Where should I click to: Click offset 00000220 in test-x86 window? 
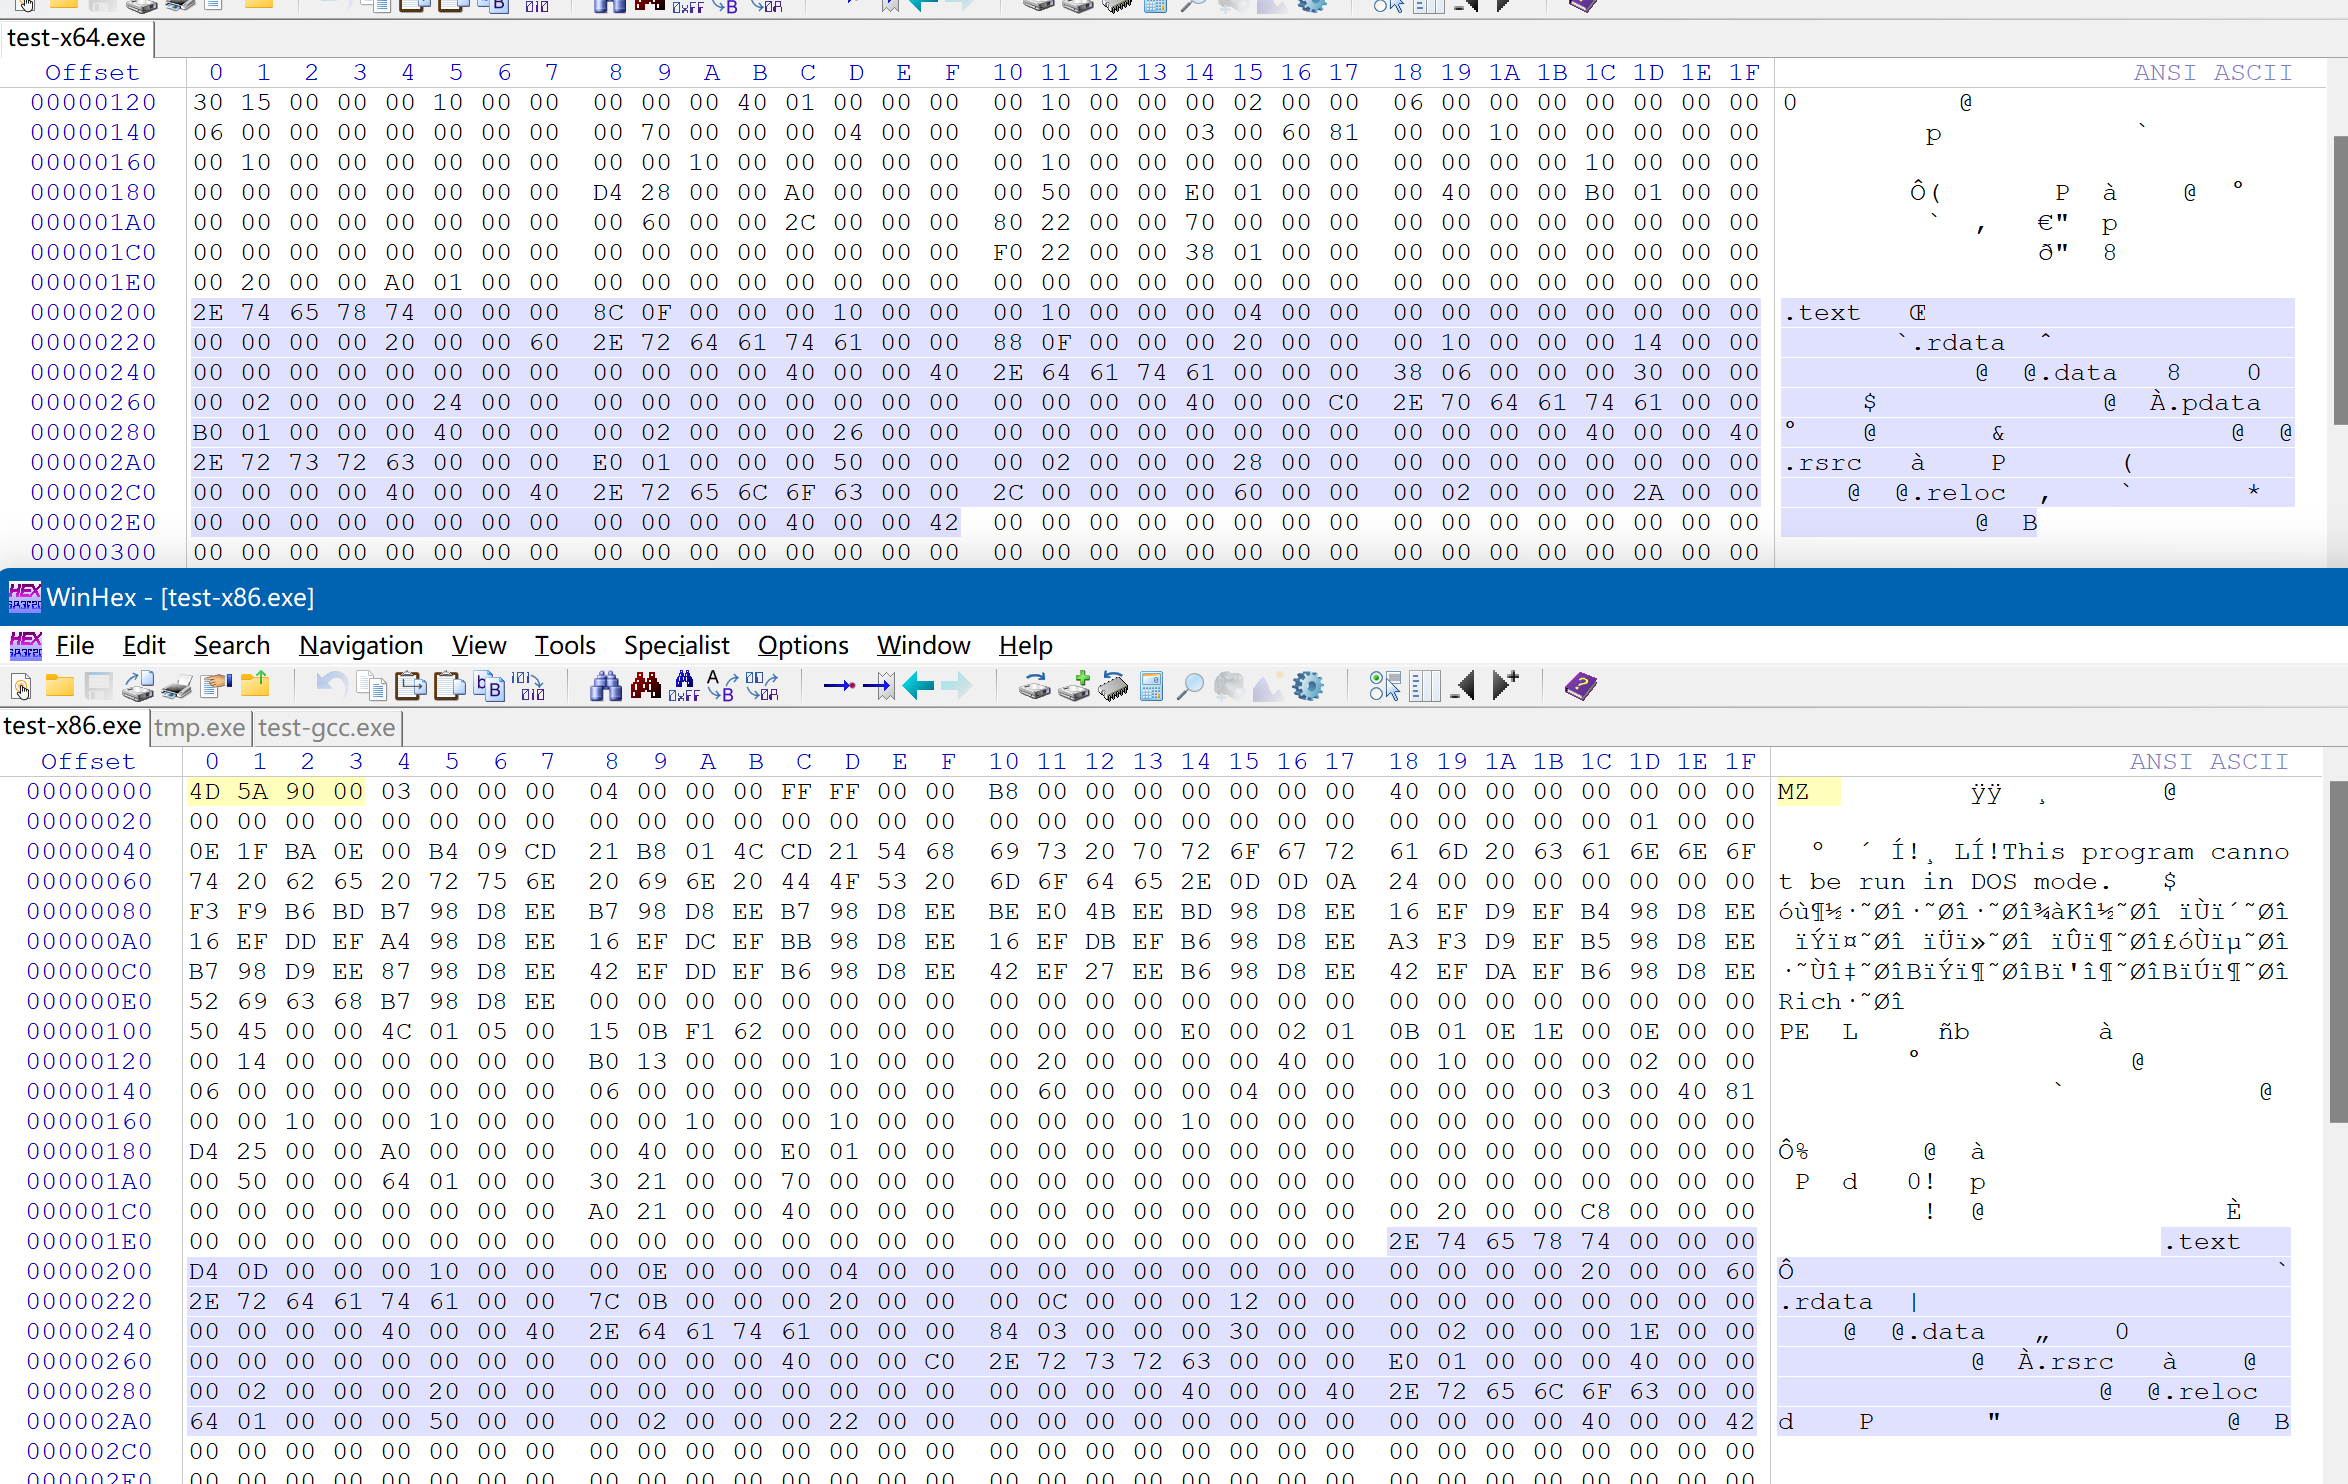click(90, 1302)
